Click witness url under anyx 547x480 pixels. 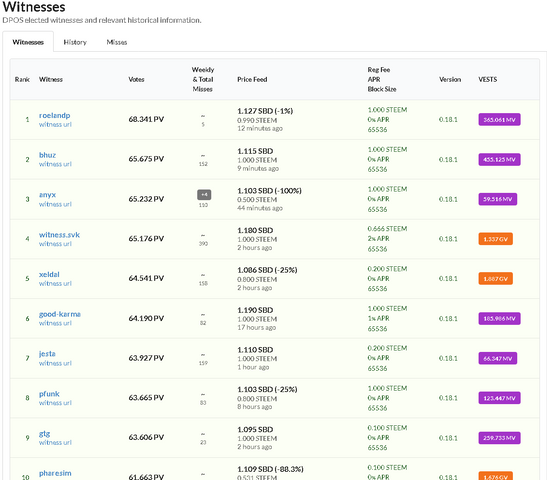tap(55, 204)
